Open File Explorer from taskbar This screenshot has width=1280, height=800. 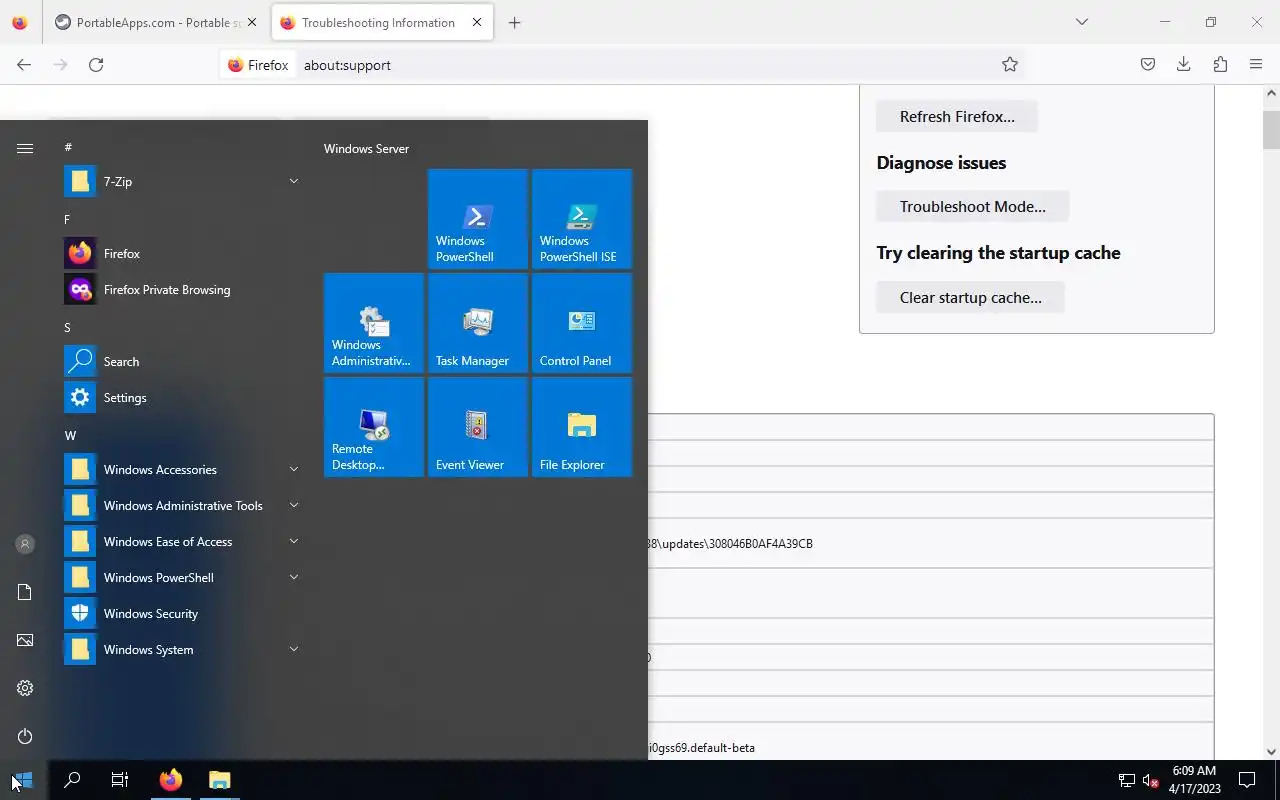pyautogui.click(x=219, y=780)
